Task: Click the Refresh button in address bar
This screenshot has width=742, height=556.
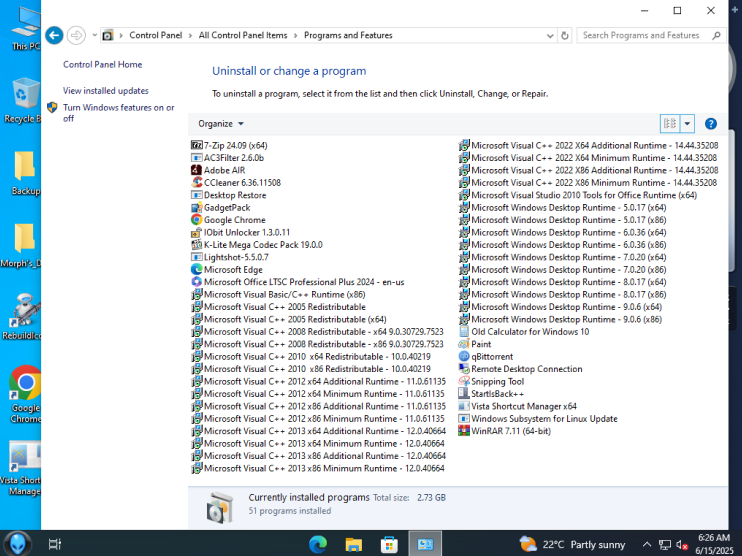Action: tap(565, 35)
